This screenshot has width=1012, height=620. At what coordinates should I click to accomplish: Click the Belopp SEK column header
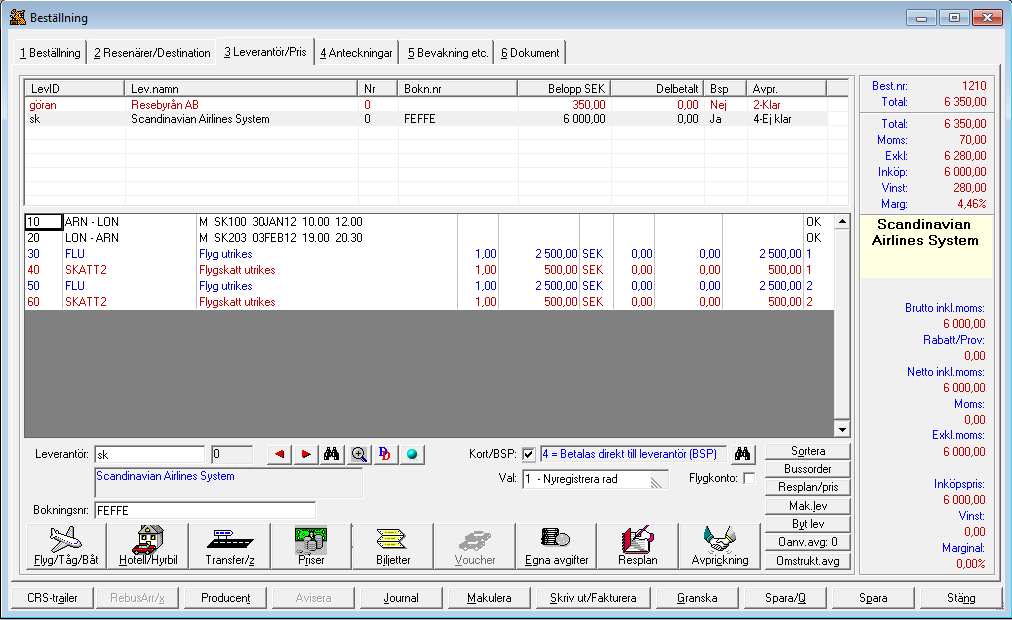563,88
